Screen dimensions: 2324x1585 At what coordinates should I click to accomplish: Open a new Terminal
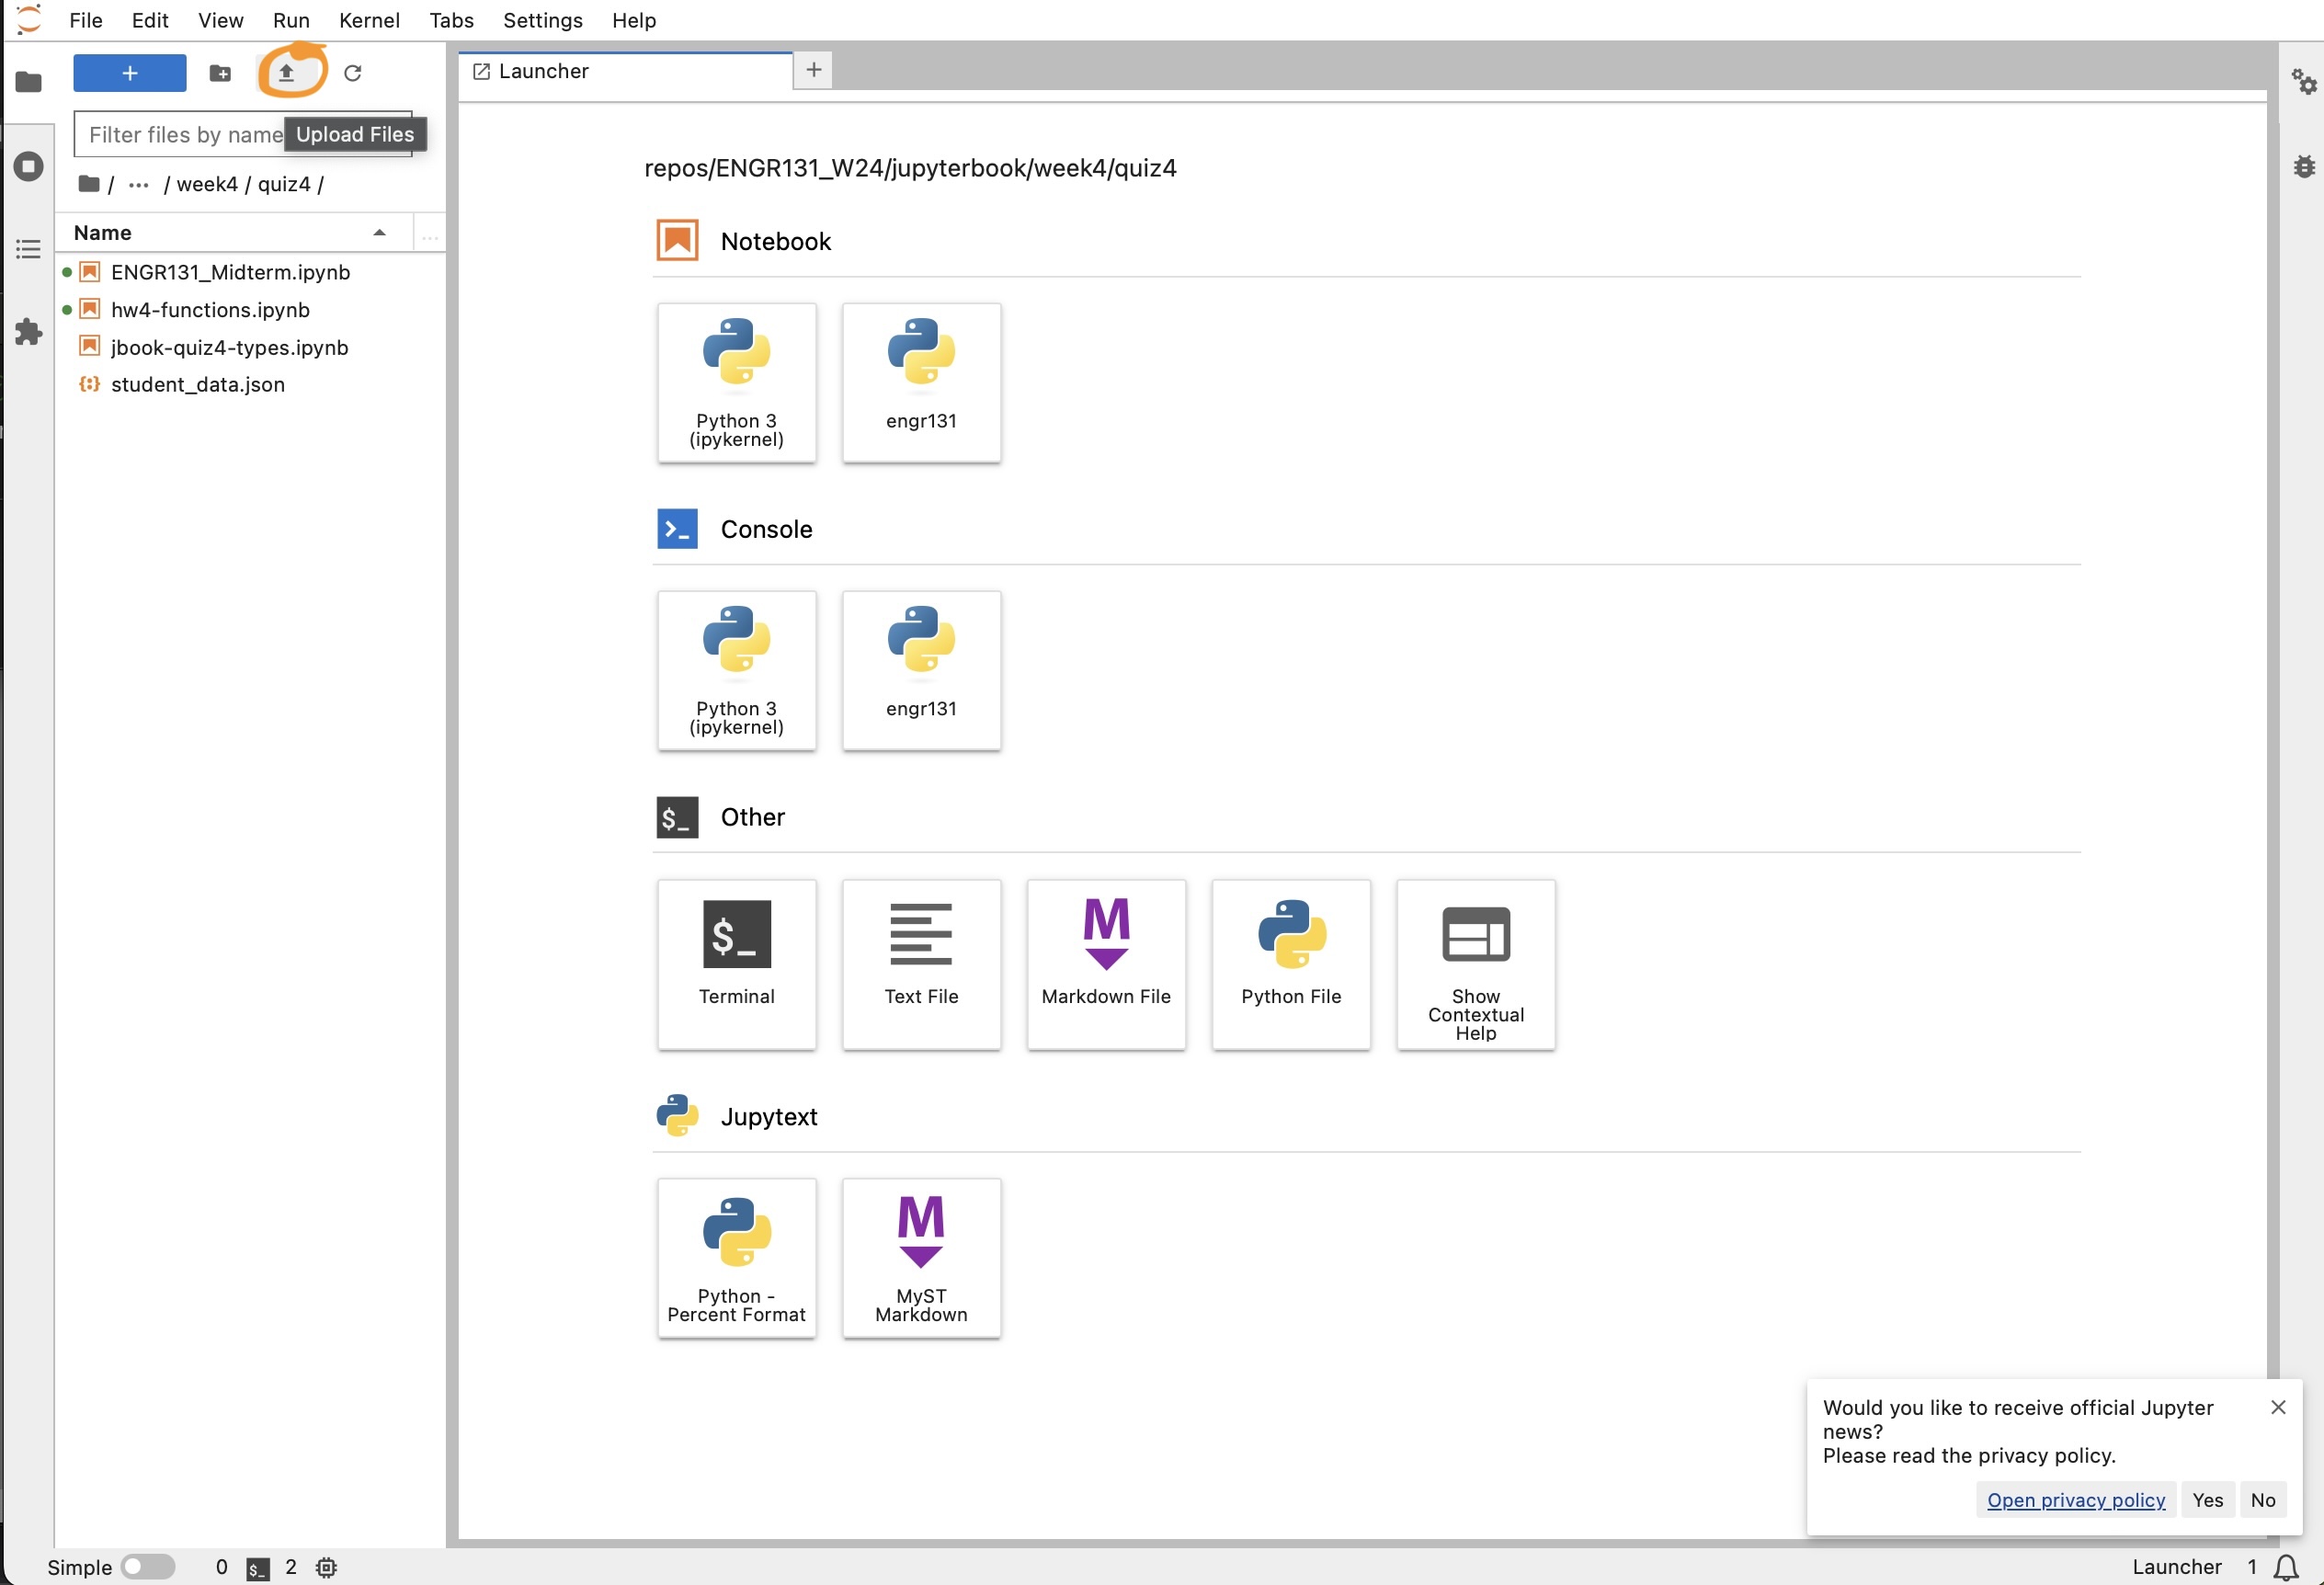[x=737, y=965]
